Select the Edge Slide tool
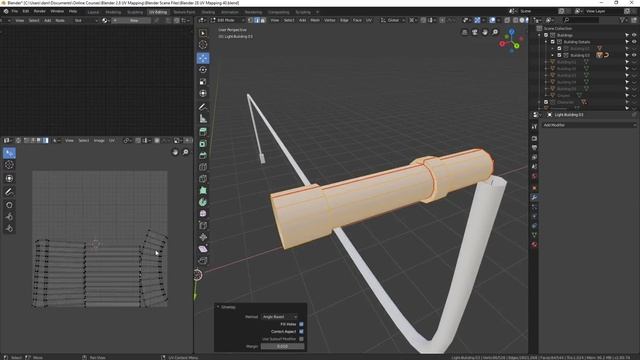 203,225
